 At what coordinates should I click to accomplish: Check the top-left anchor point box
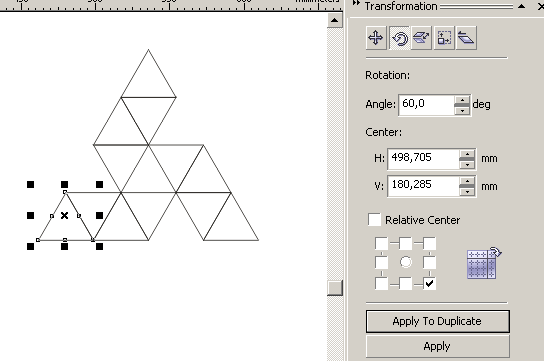click(x=382, y=243)
